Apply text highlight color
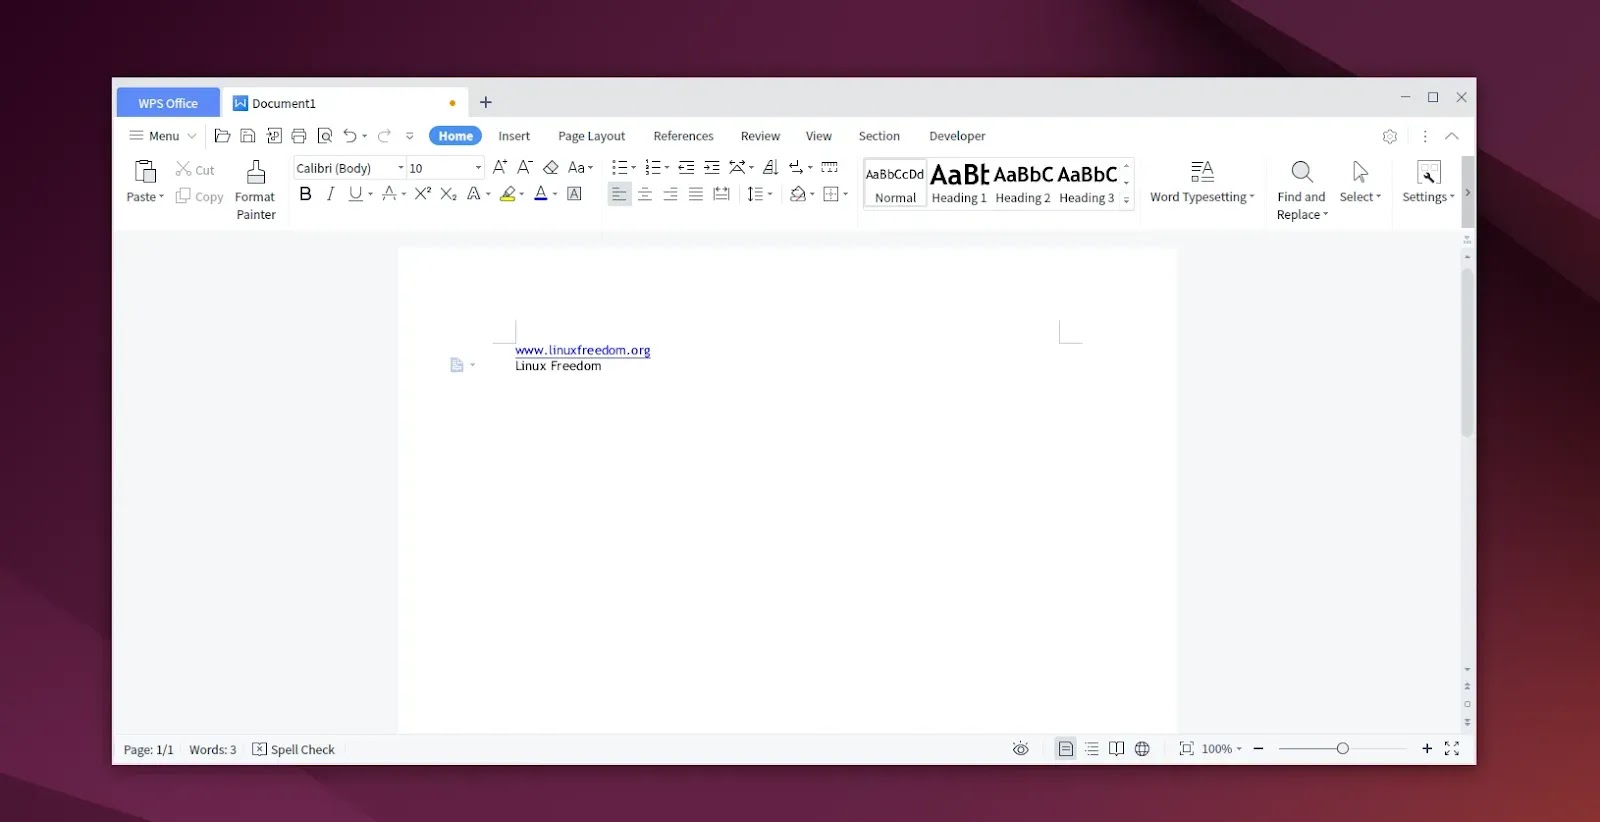1600x822 pixels. pyautogui.click(x=508, y=194)
